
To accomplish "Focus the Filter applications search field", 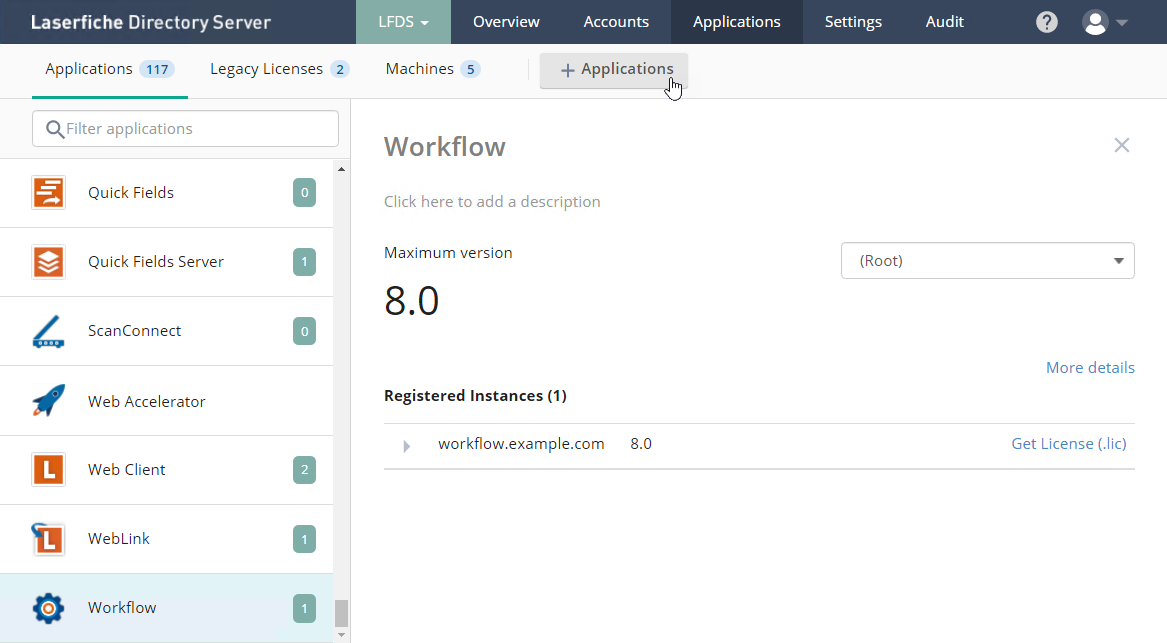I will click(x=185, y=129).
